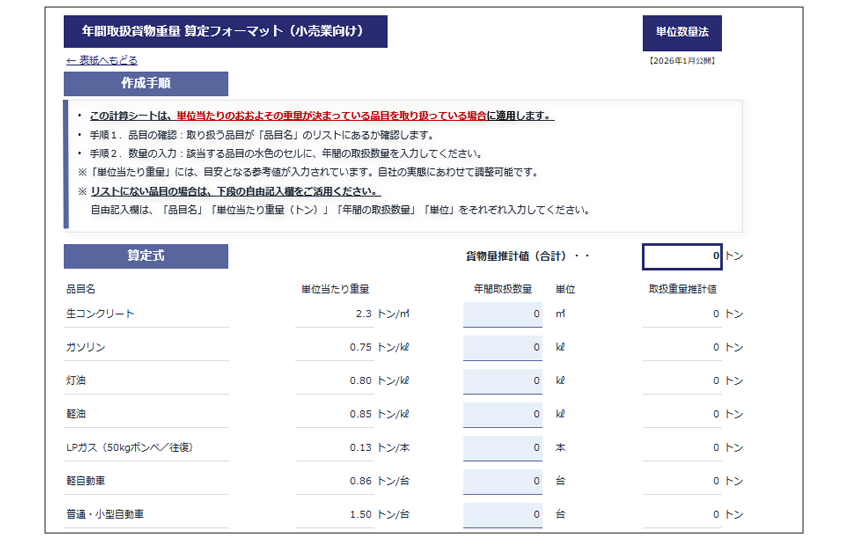Click 年間取扱数量 input for LPガス
Image resolution: width=860 pixels, height=540 pixels.
tap(502, 448)
